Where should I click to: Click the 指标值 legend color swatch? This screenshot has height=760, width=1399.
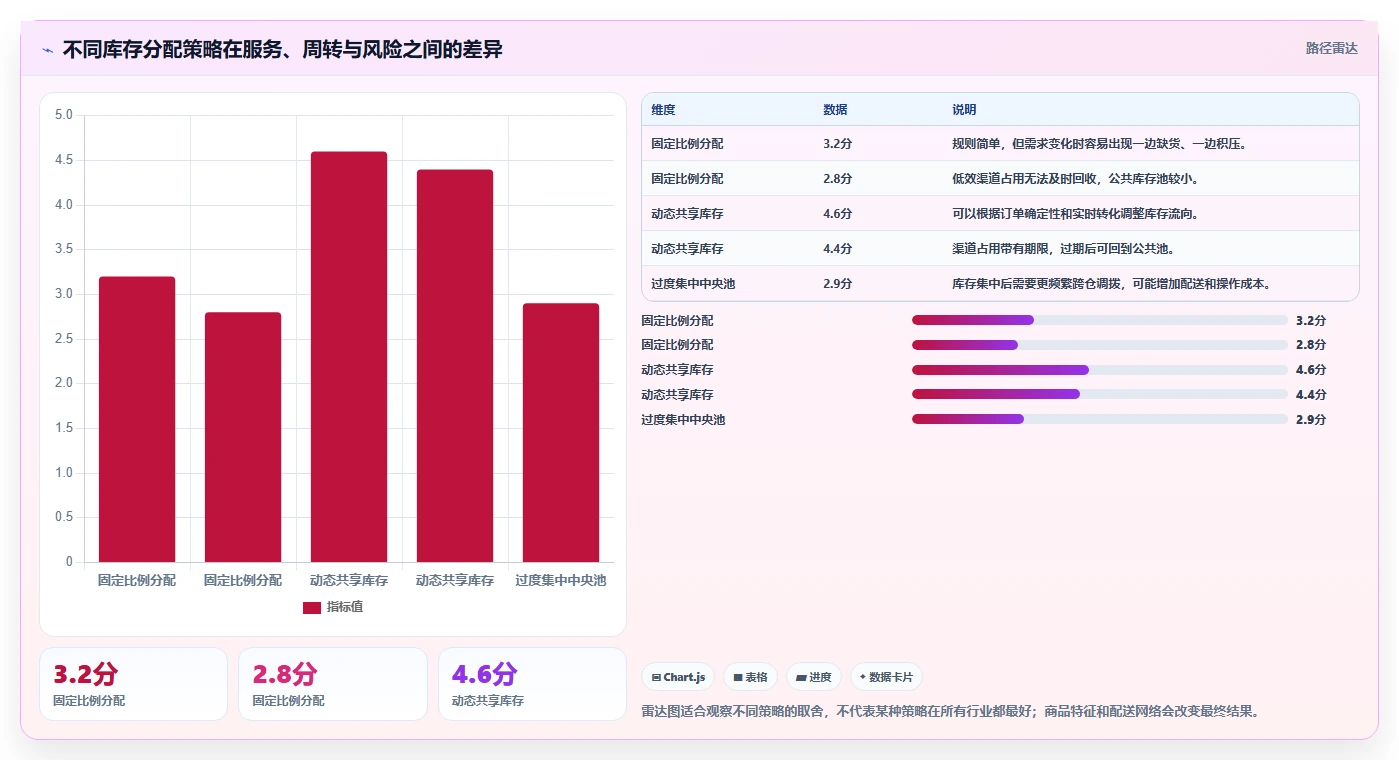coord(312,607)
